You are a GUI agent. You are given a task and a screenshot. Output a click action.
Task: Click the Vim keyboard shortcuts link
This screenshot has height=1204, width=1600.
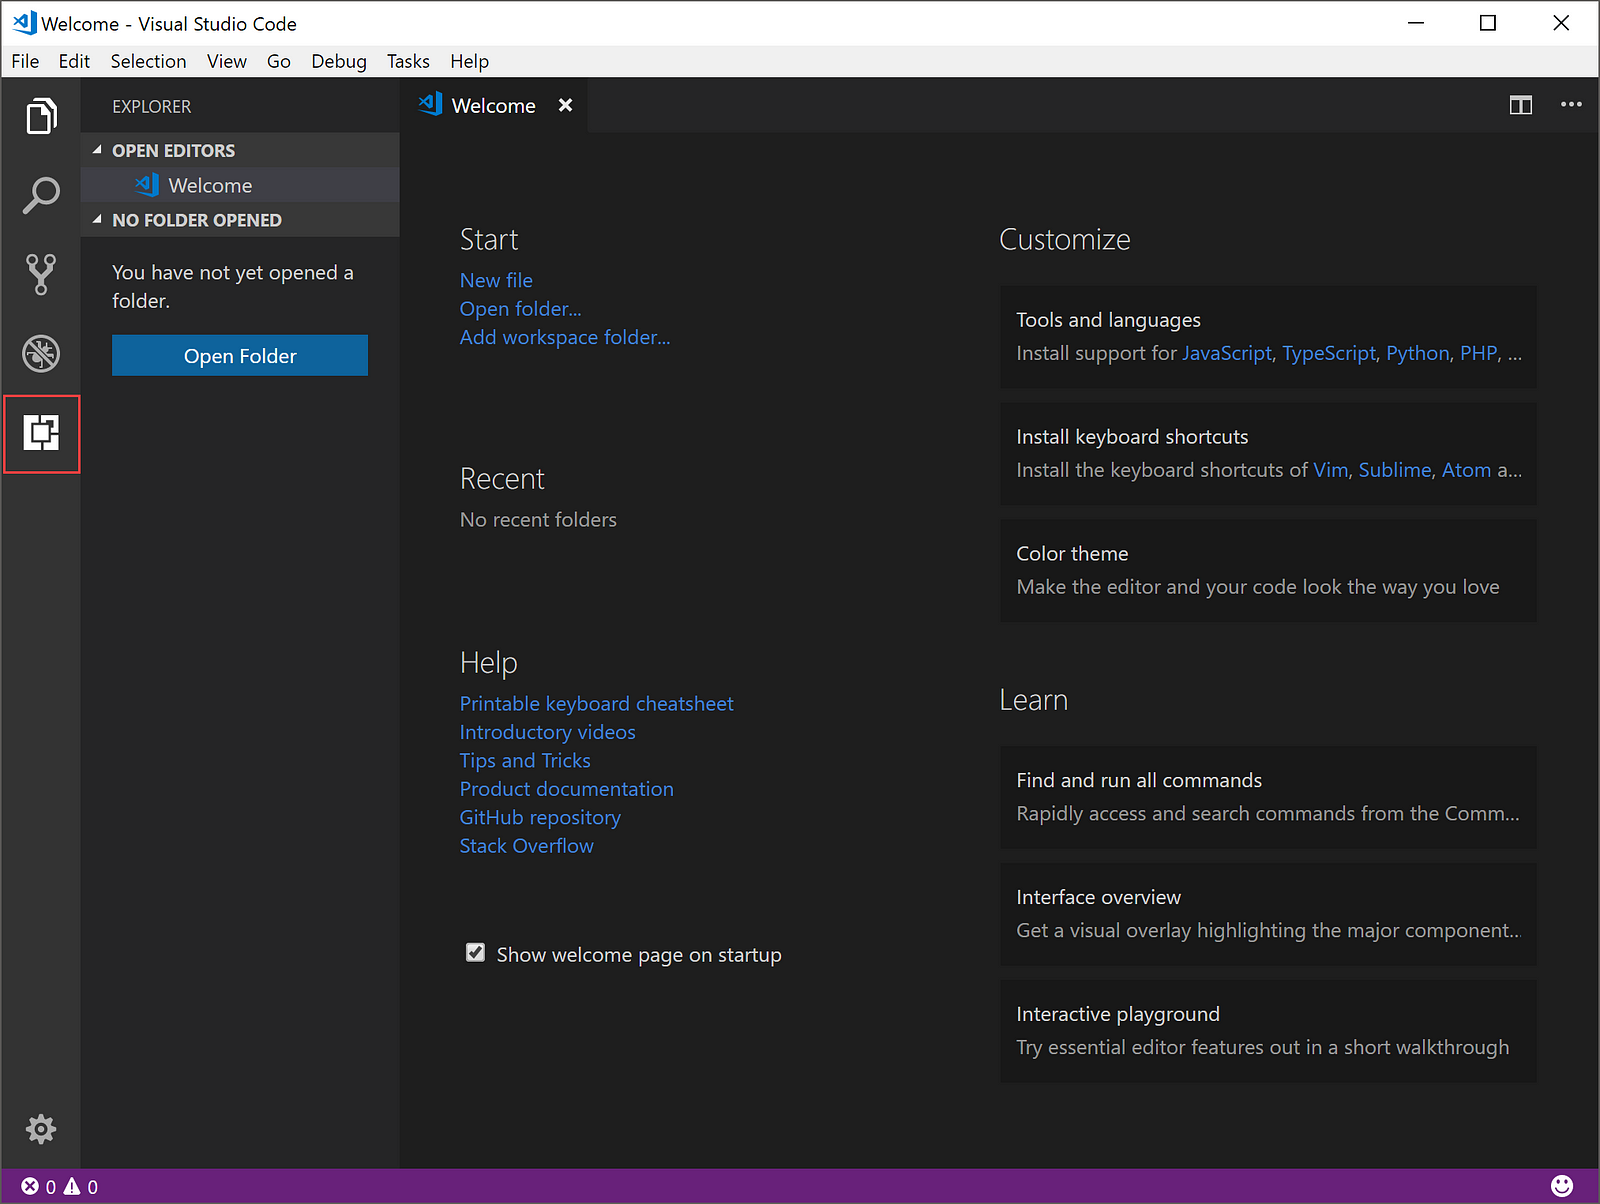tap(1330, 470)
